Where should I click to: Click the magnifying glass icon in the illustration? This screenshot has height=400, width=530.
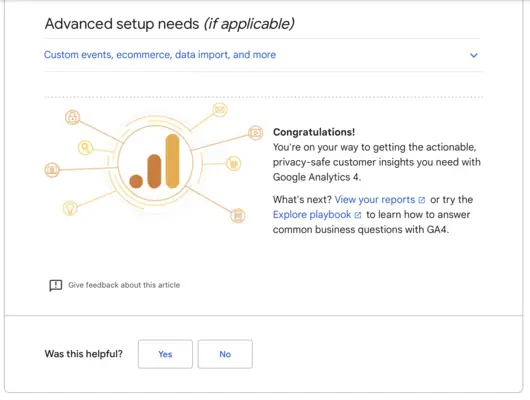click(x=85, y=147)
